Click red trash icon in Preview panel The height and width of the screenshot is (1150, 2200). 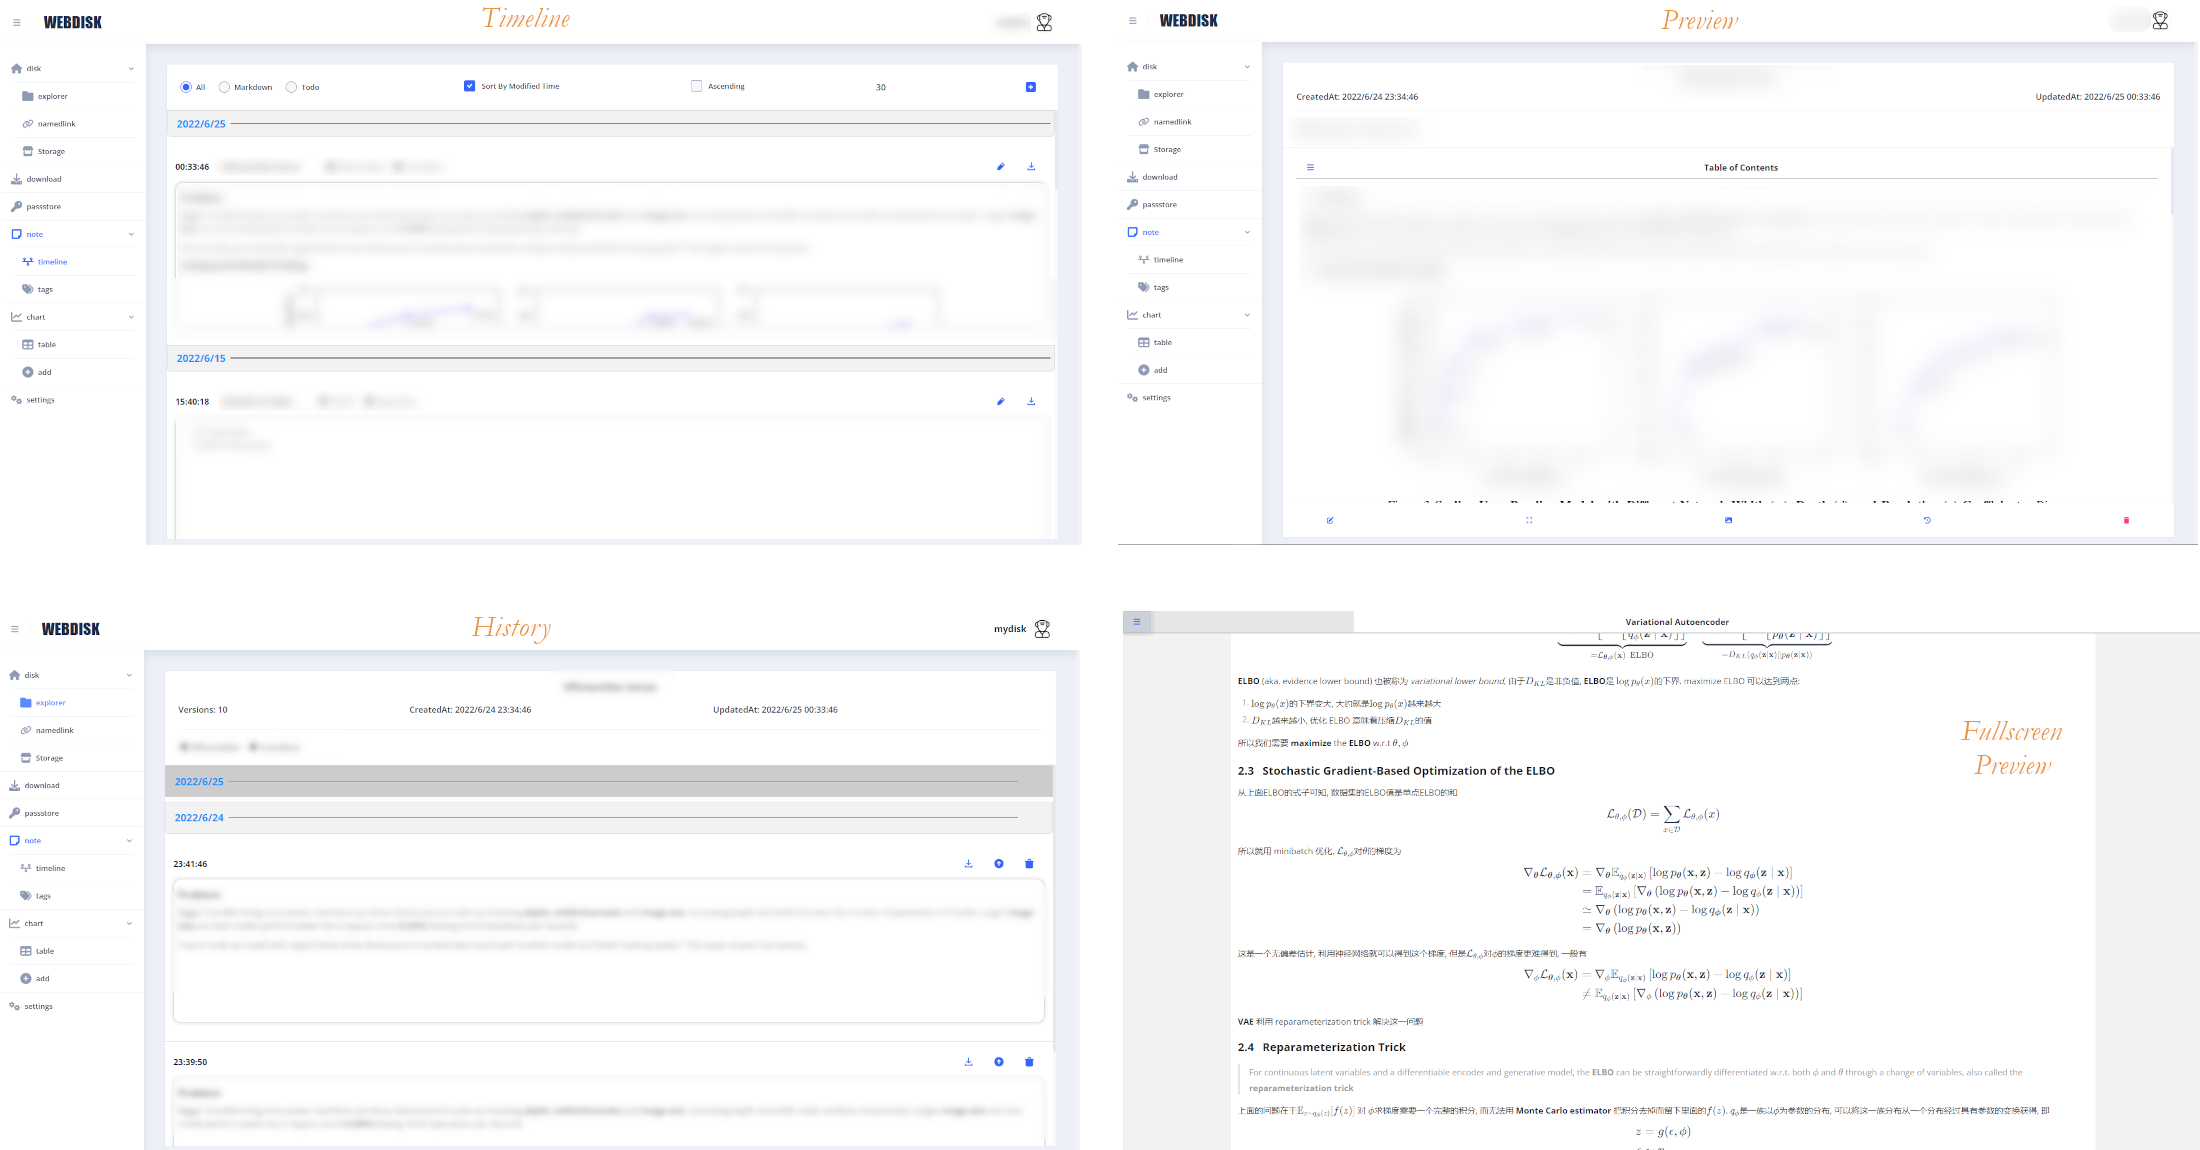[2126, 521]
